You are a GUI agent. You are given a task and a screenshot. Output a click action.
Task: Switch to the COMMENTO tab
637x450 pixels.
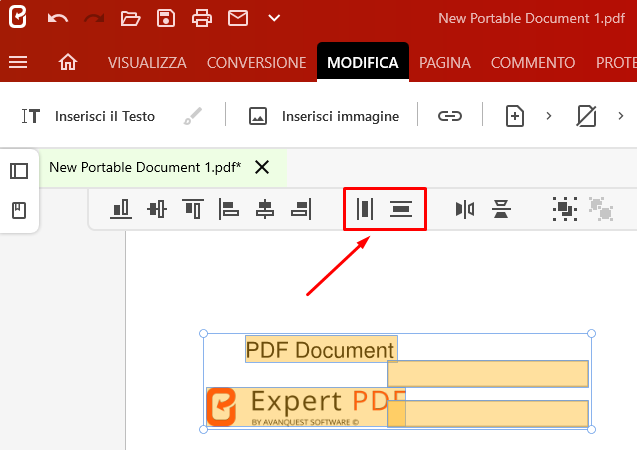pos(533,63)
